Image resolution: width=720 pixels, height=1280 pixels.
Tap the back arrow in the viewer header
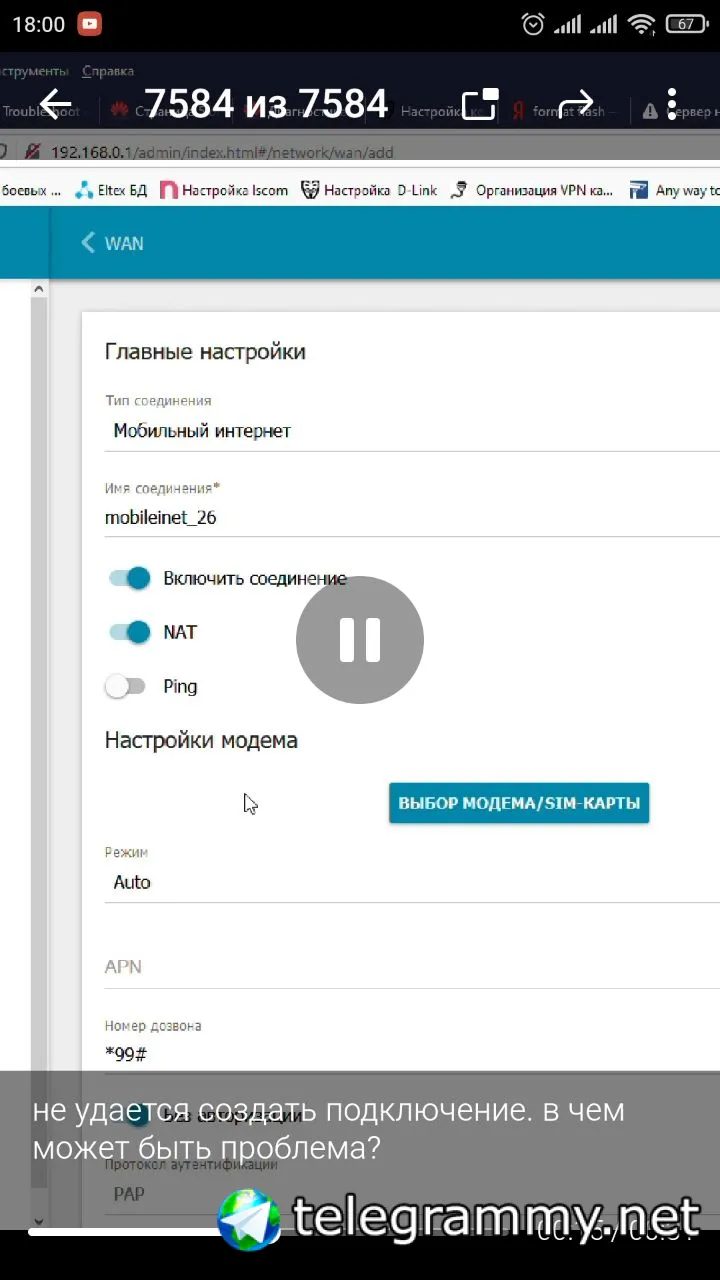tap(56, 104)
